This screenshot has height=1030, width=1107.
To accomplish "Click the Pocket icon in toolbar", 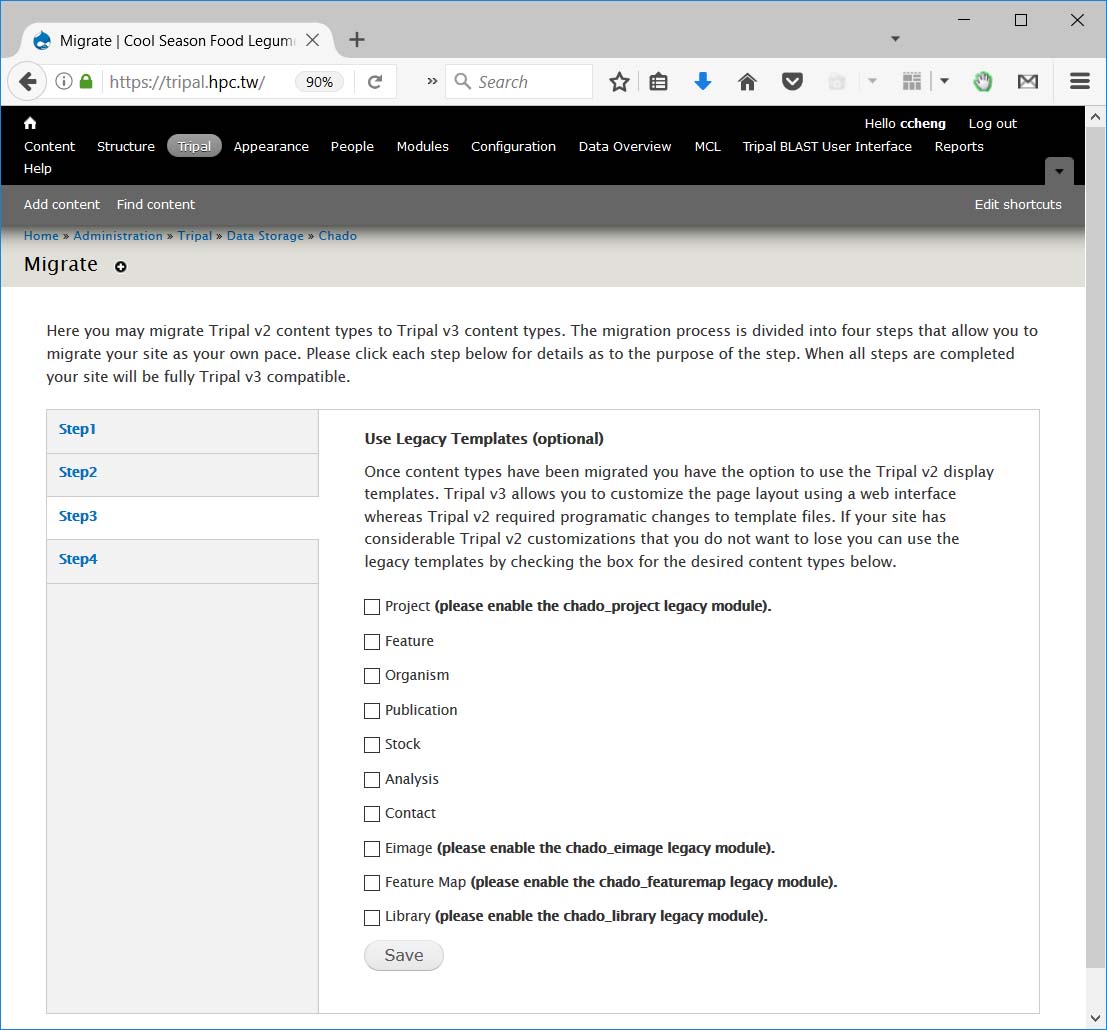I will 792,82.
